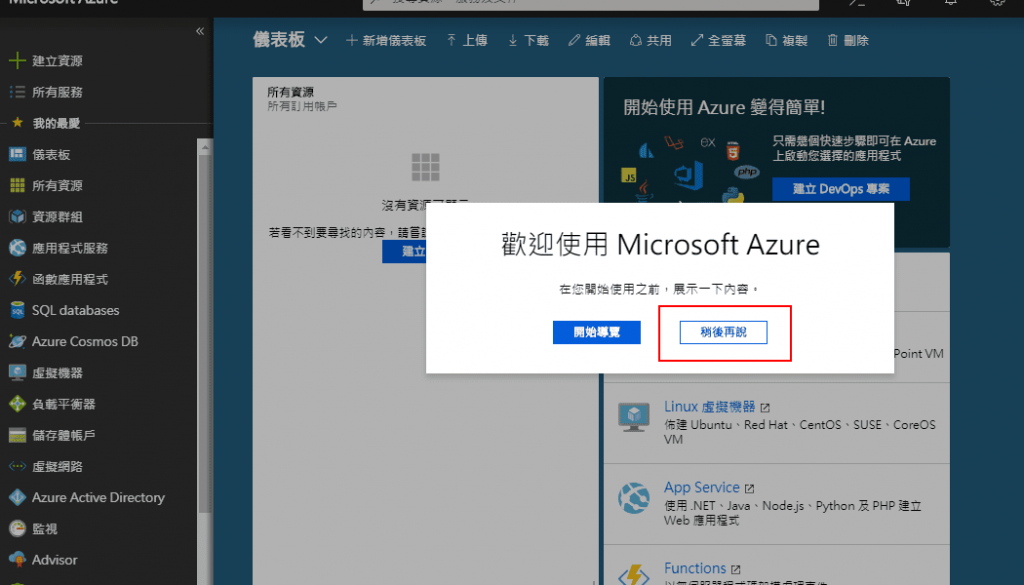Select Azure Cosmos DB menu label

[x=85, y=341]
